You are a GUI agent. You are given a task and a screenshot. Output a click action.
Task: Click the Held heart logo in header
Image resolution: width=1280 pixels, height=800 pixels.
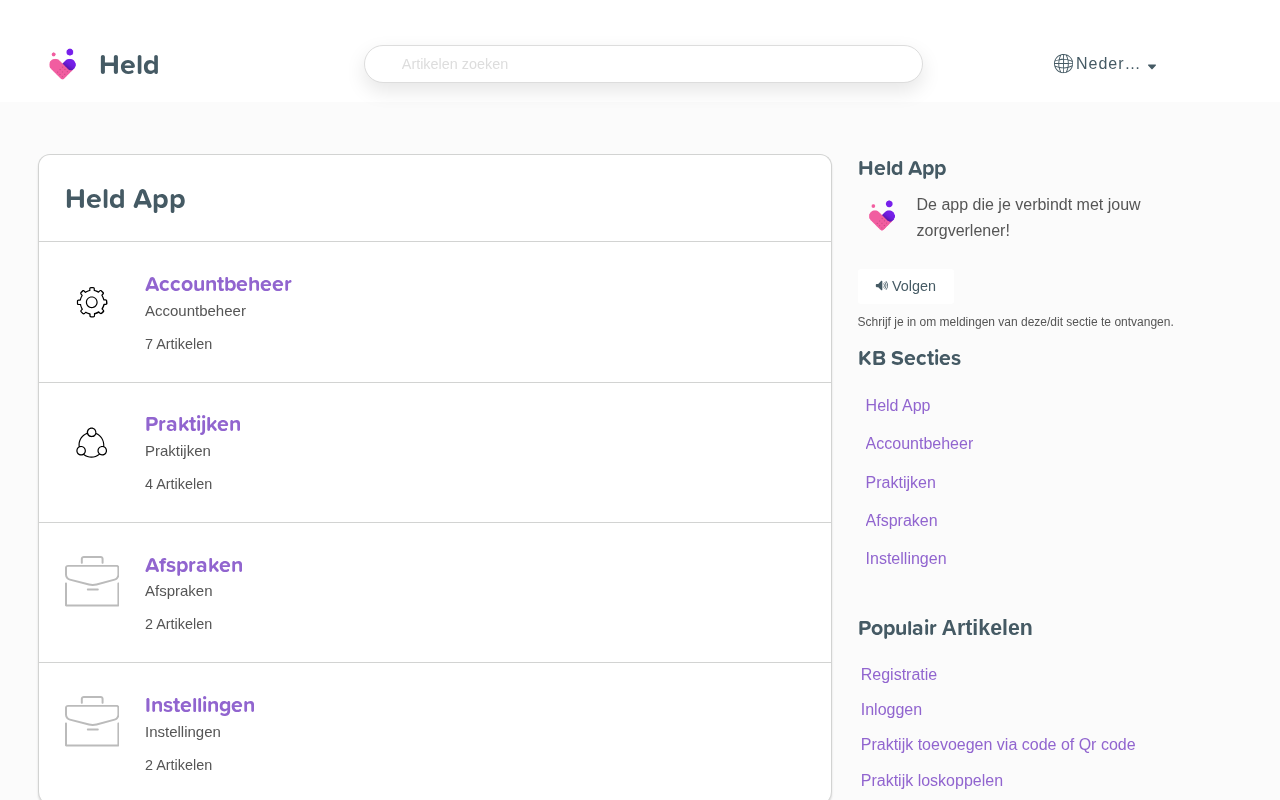pos(63,65)
